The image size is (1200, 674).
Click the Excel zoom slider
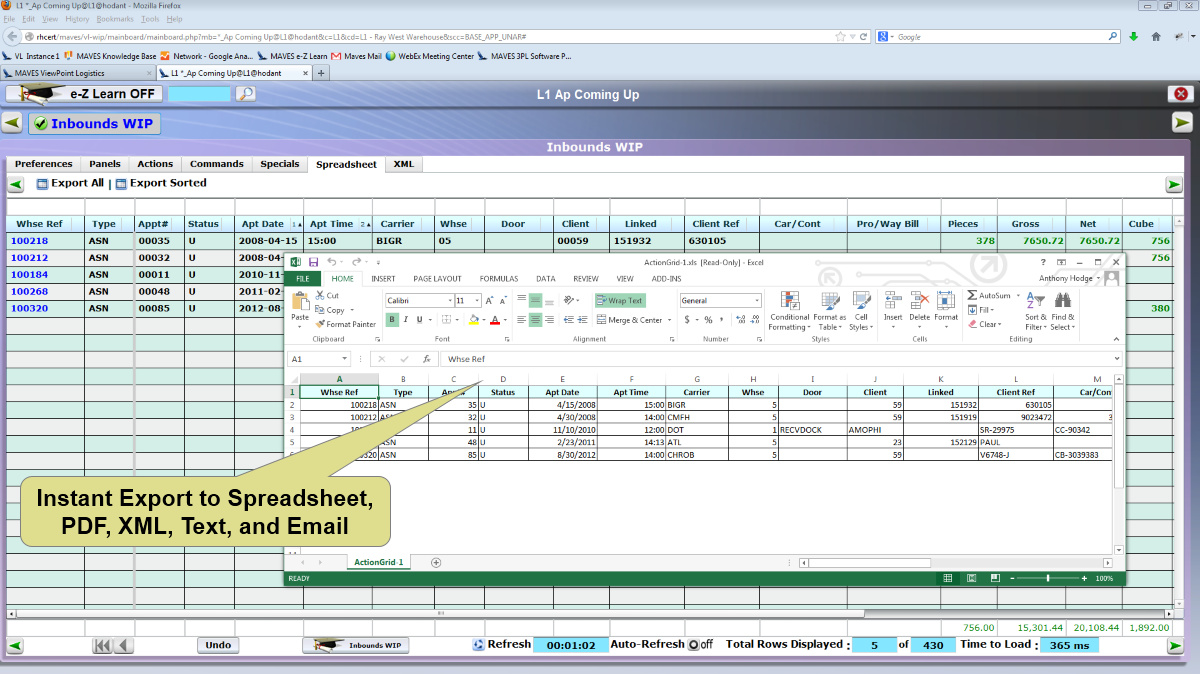tap(1048, 578)
